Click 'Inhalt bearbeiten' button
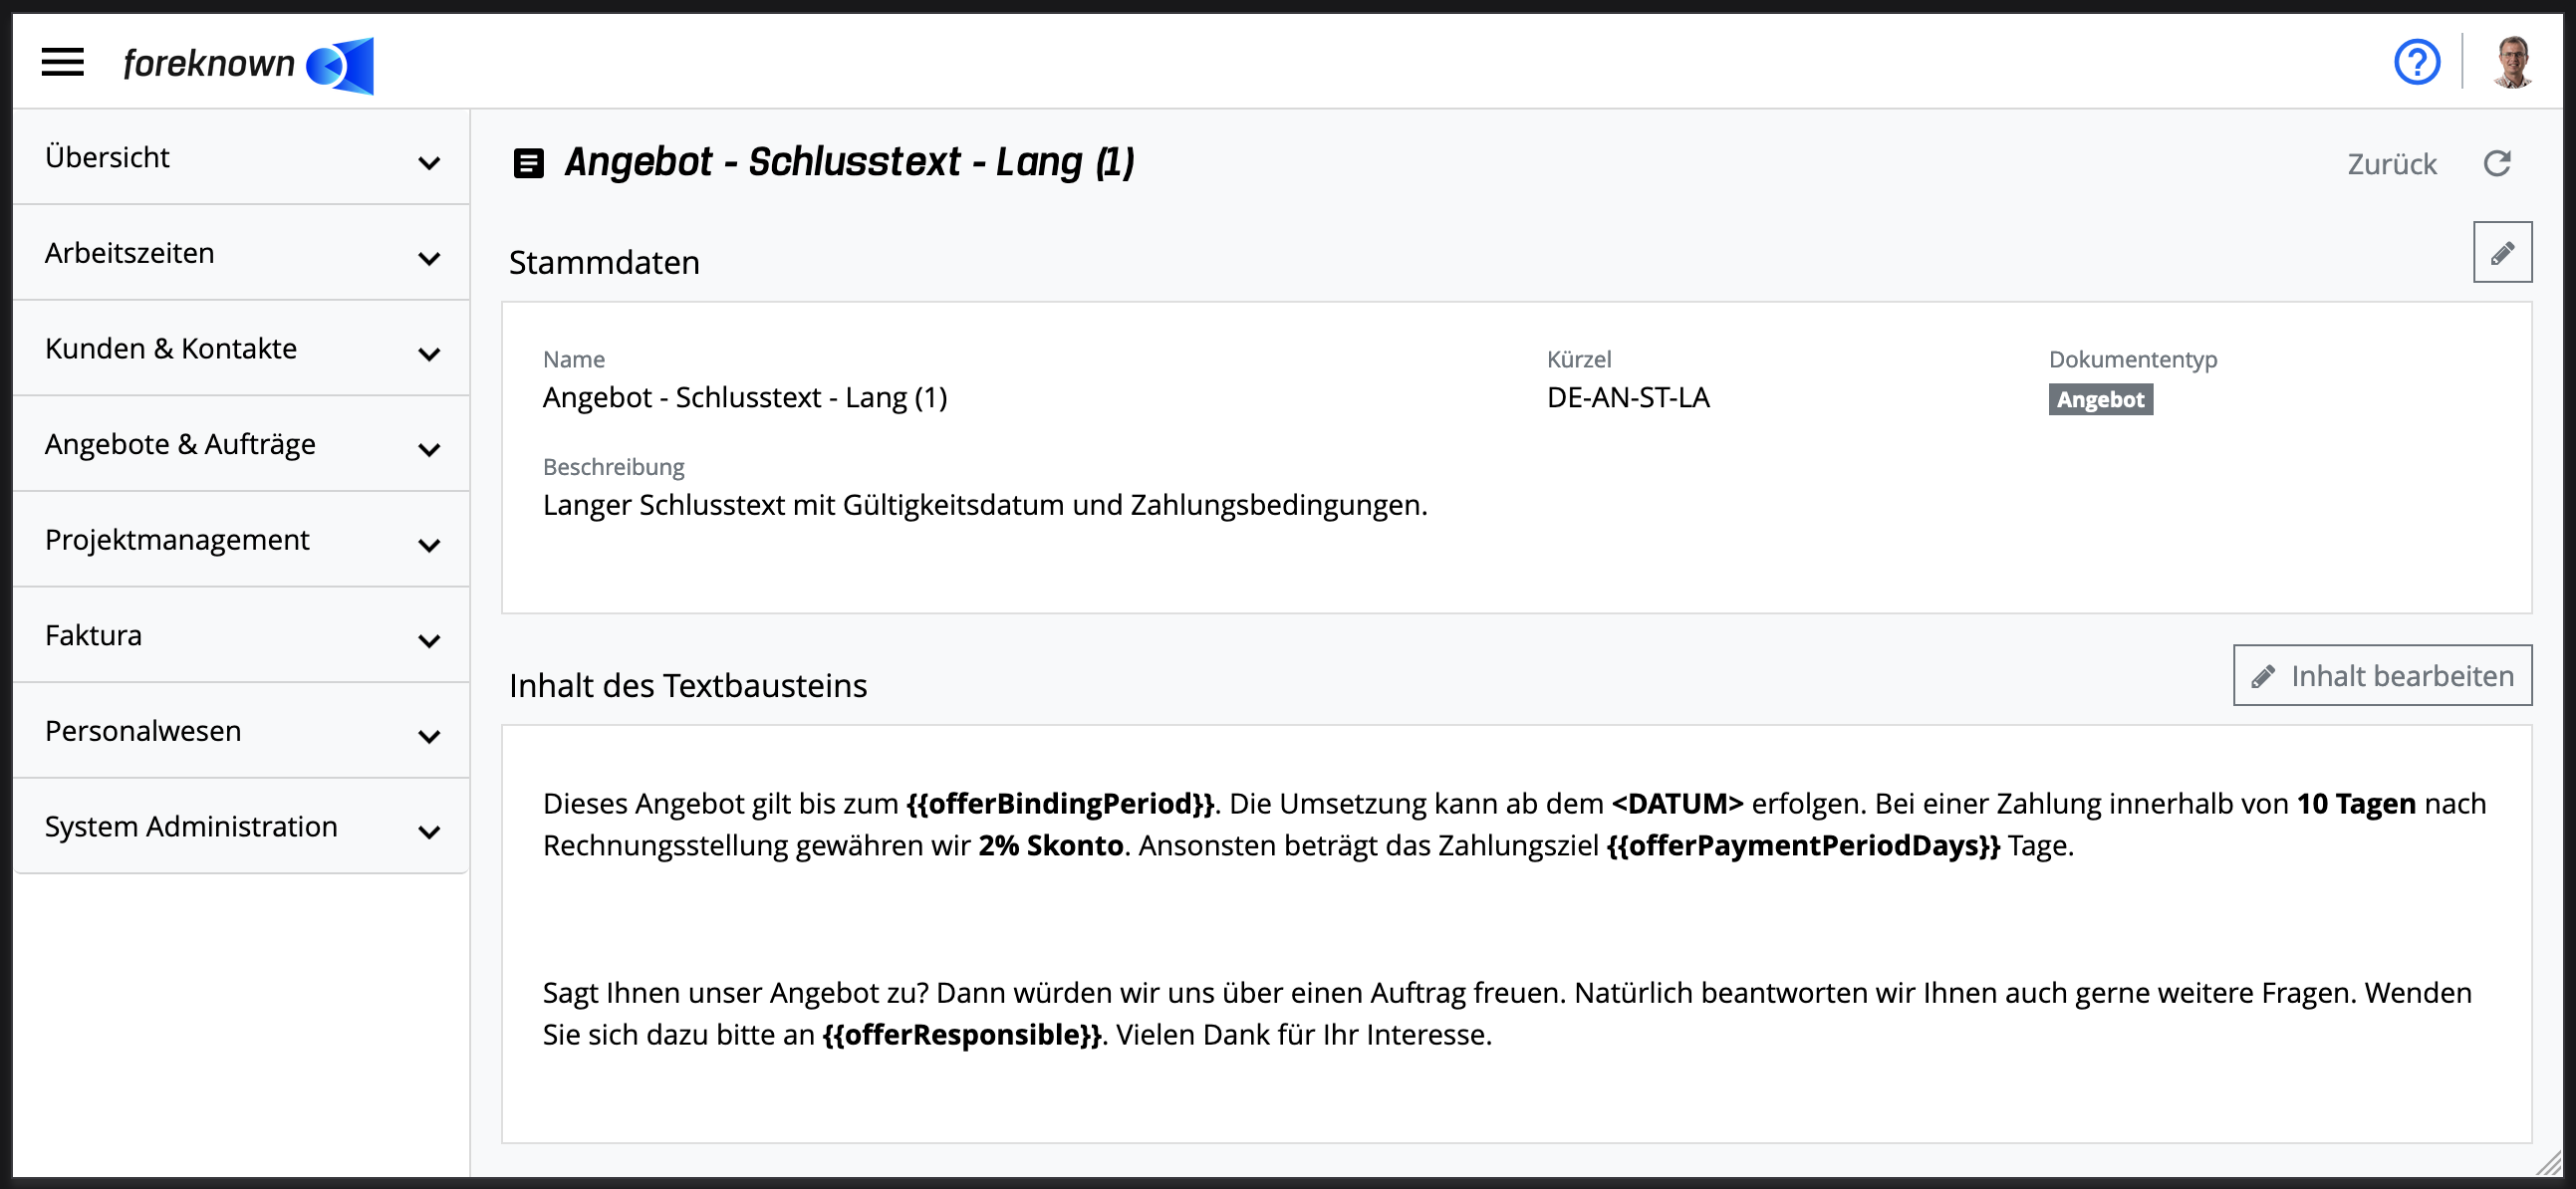The image size is (2576, 1189). point(2382,675)
